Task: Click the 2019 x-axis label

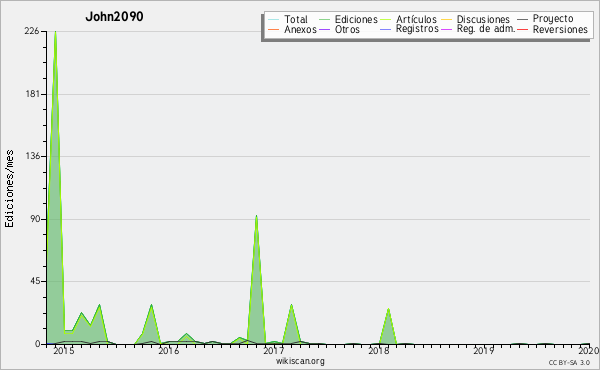Action: coord(484,350)
